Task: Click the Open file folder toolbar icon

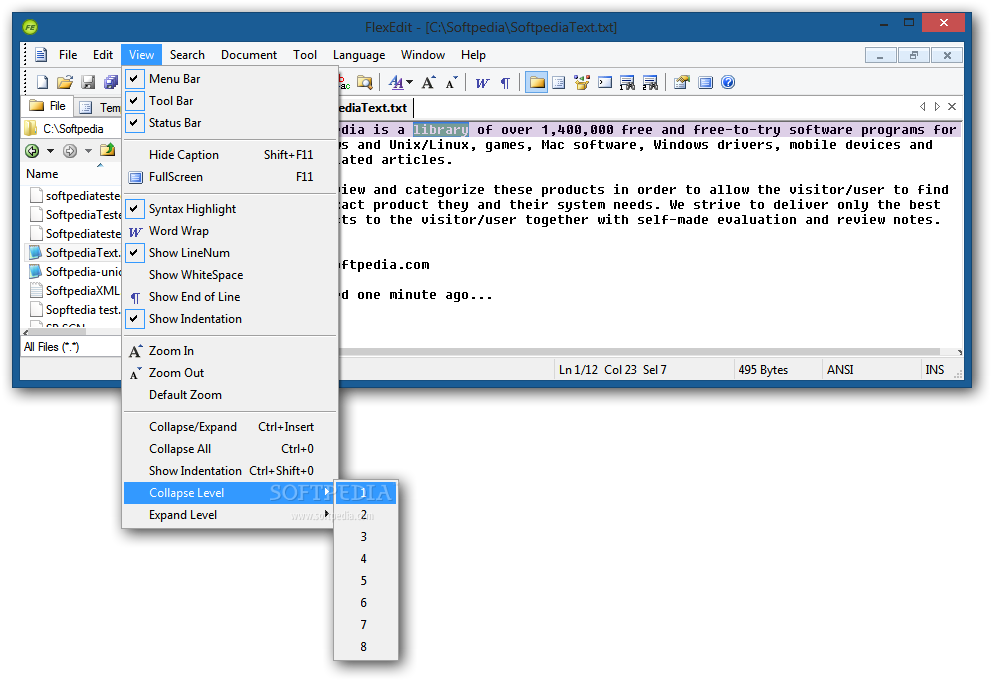Action: coord(65,82)
